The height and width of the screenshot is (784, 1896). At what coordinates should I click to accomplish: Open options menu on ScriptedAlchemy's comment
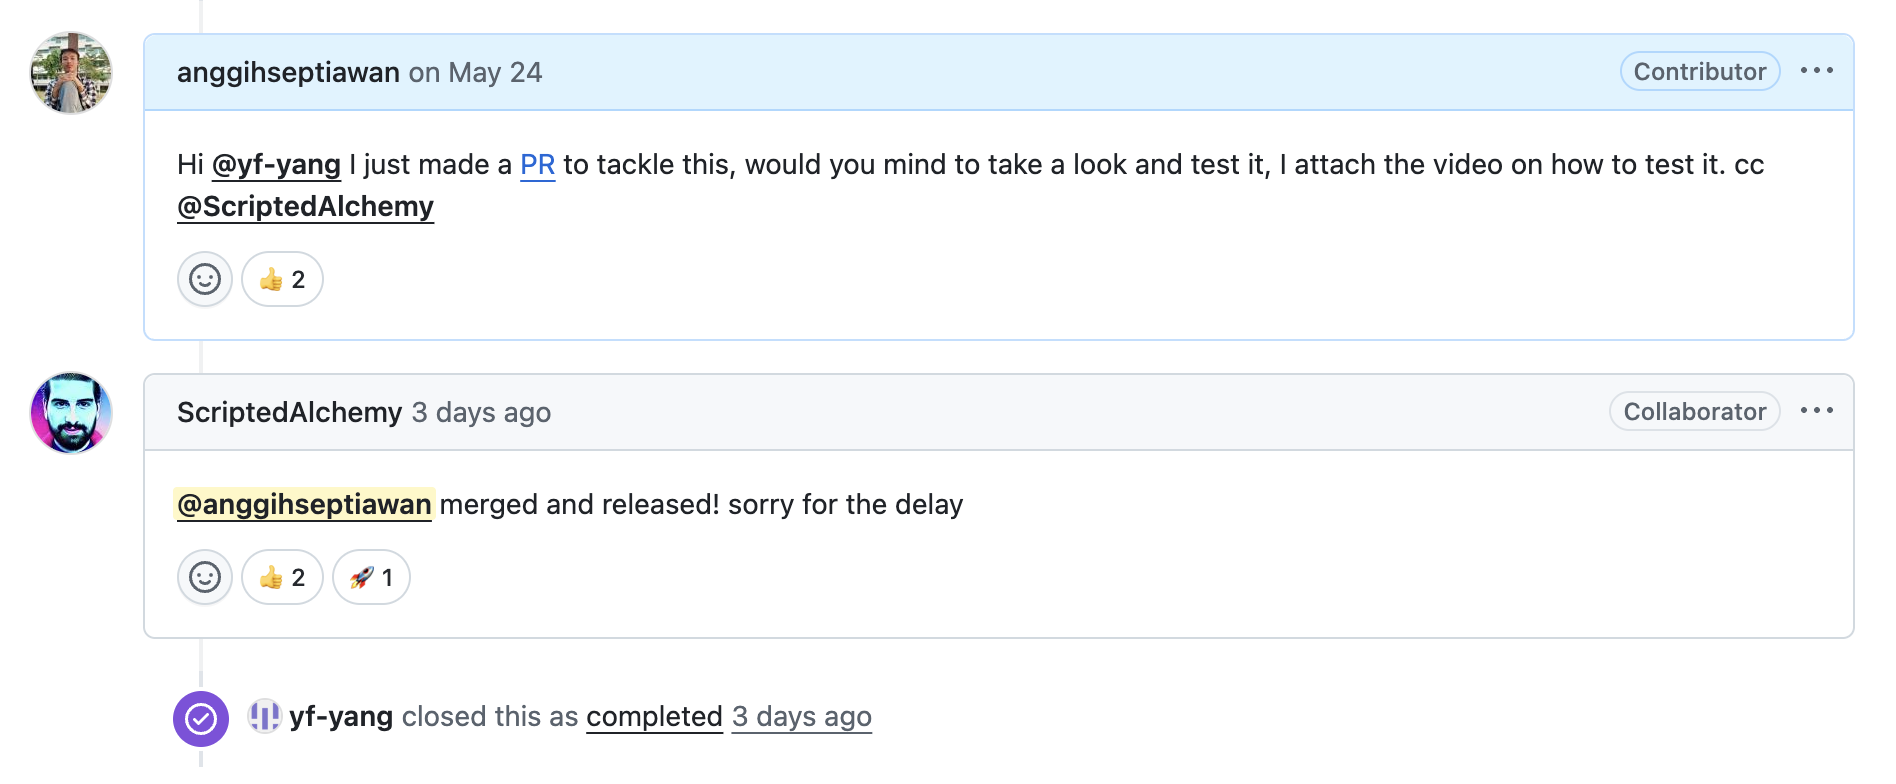1816,411
